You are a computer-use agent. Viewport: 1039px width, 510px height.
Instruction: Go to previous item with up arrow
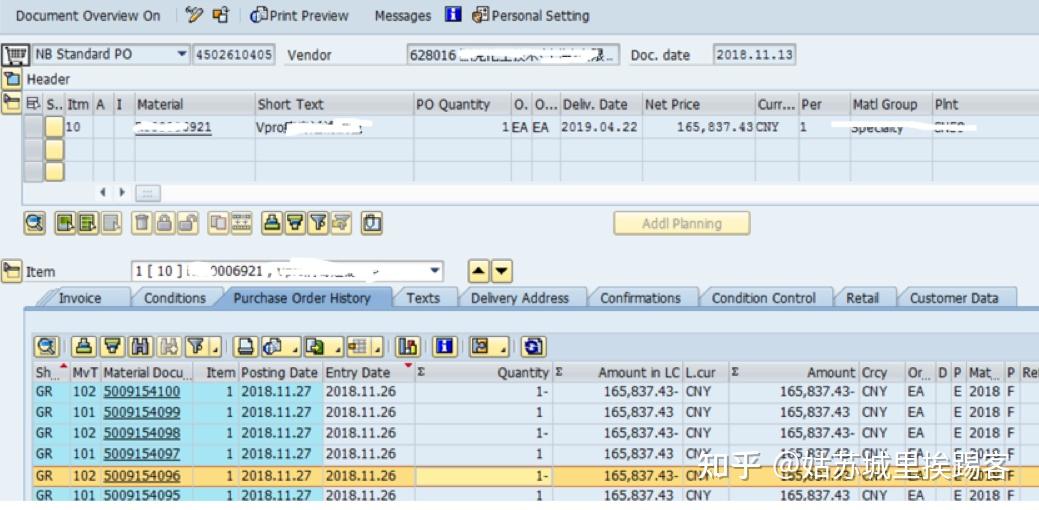478,271
